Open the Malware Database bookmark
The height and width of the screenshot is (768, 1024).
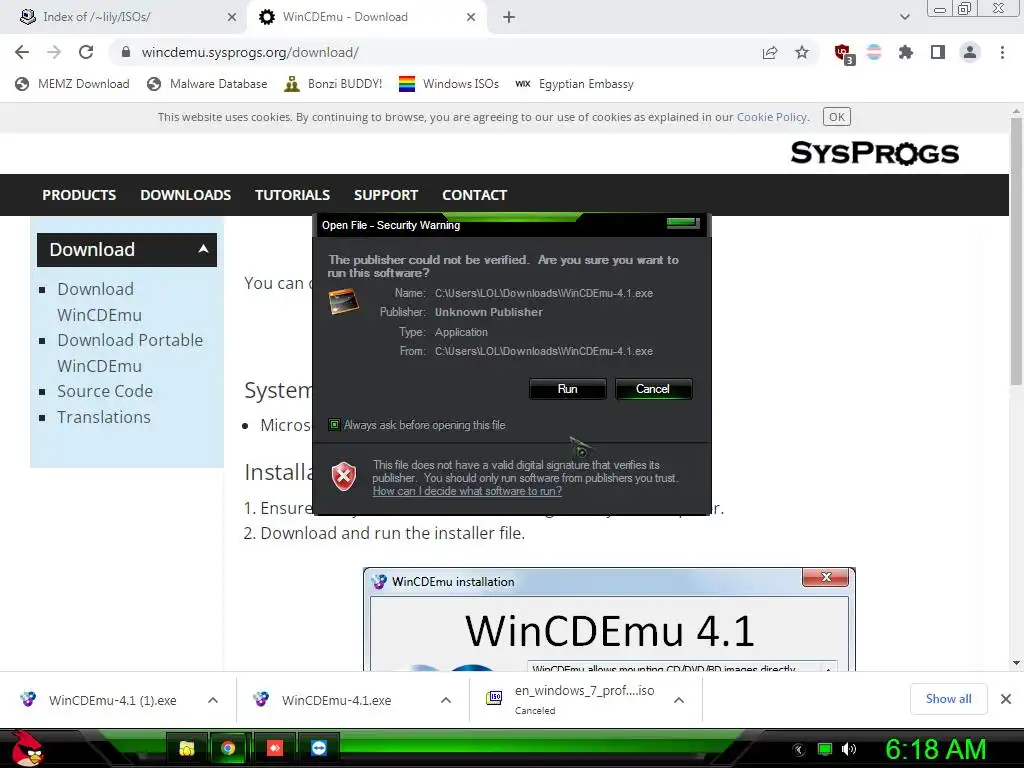(x=207, y=84)
